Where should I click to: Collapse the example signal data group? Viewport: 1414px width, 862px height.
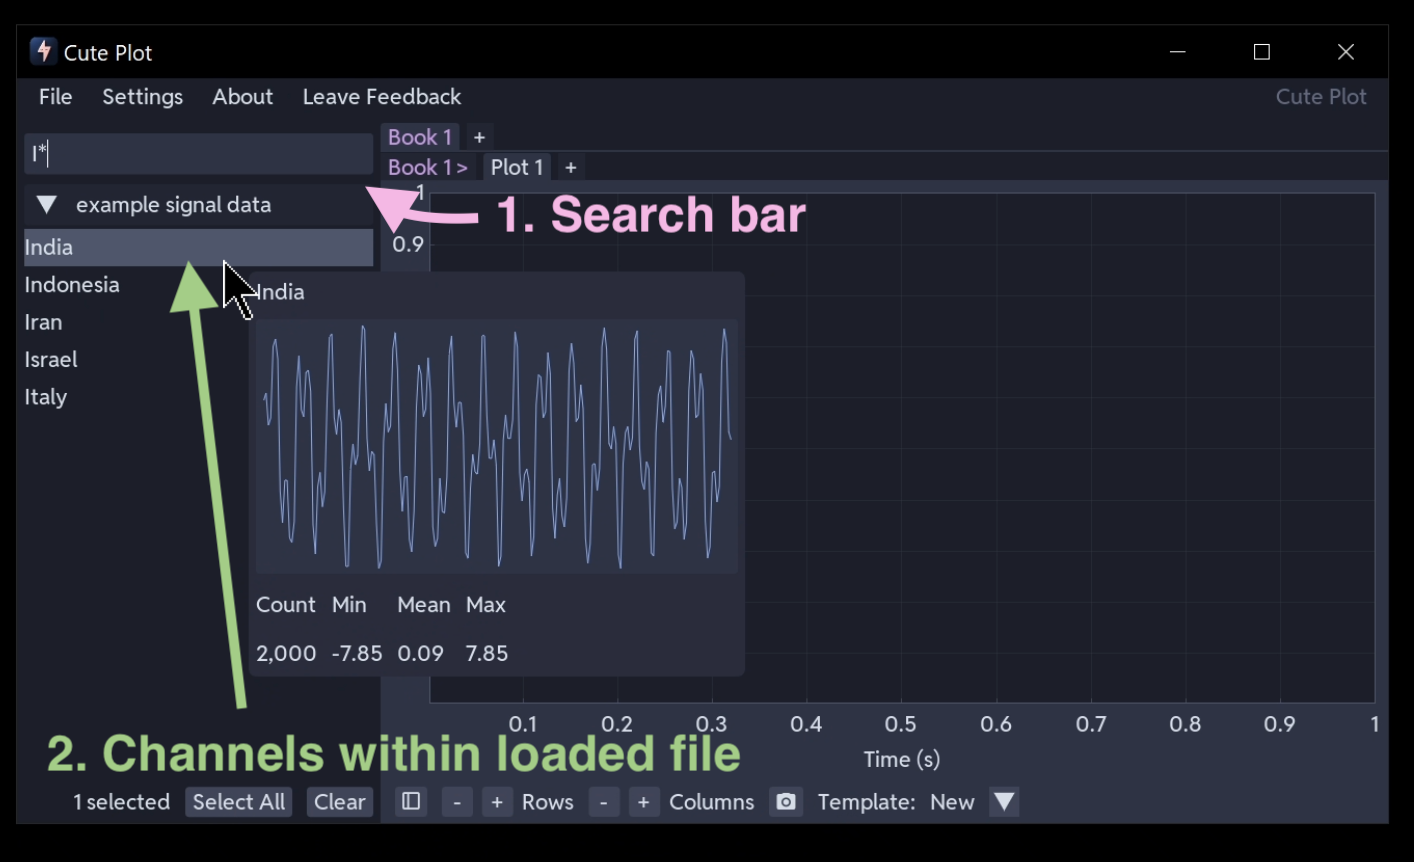pyautogui.click(x=45, y=204)
